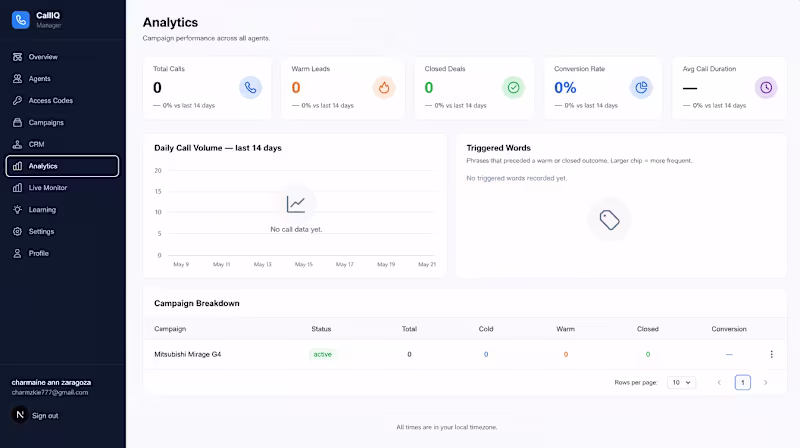Open the Overview page

click(62, 57)
